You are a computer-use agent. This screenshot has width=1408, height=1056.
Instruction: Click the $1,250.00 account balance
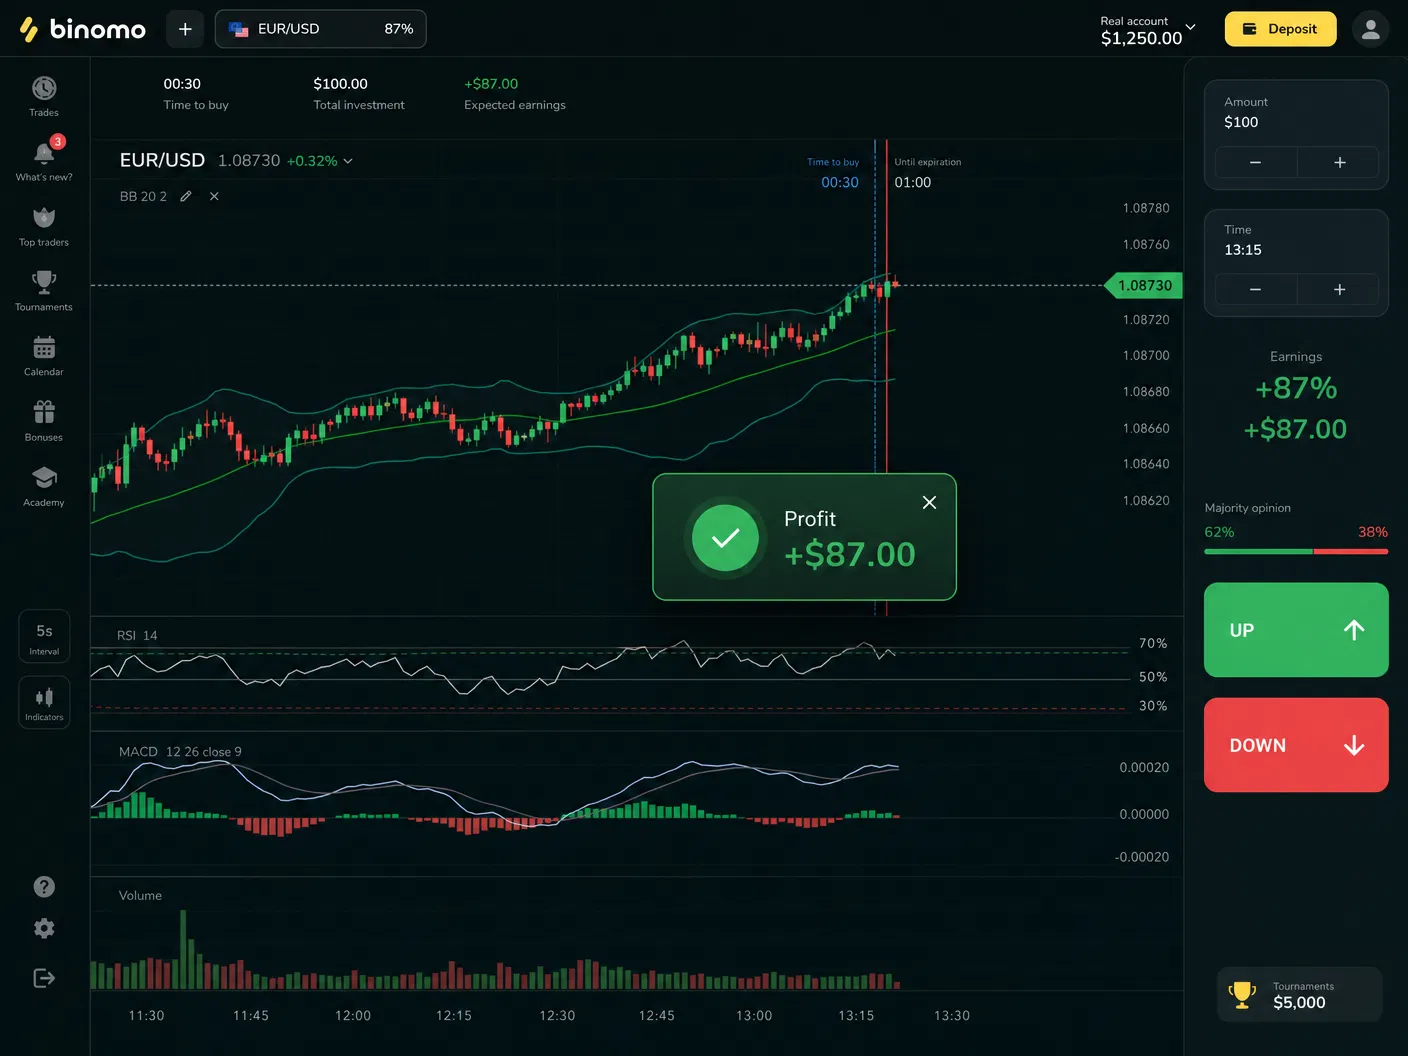click(x=1141, y=38)
